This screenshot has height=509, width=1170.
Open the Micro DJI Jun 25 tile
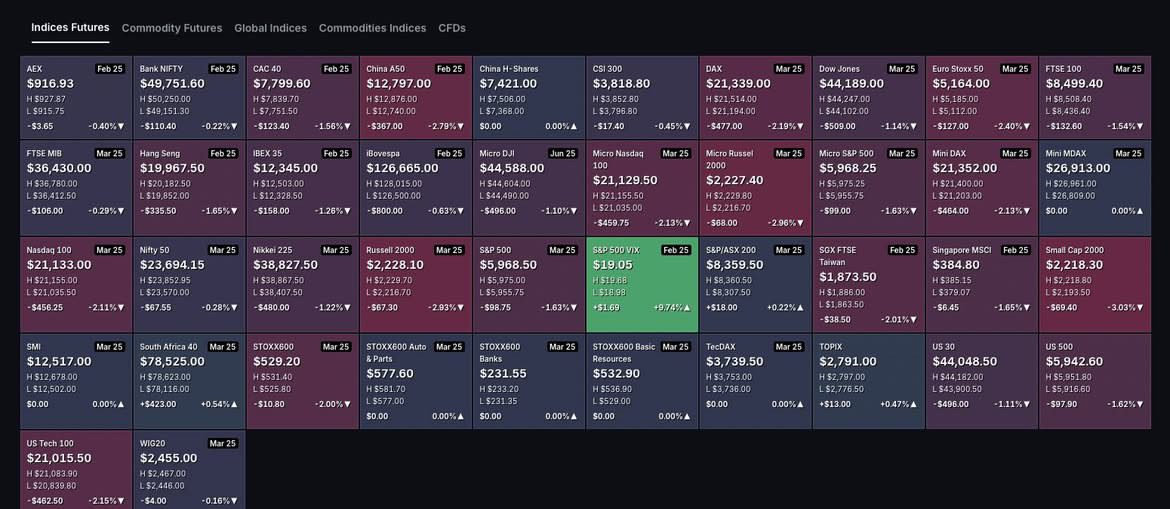[529, 189]
